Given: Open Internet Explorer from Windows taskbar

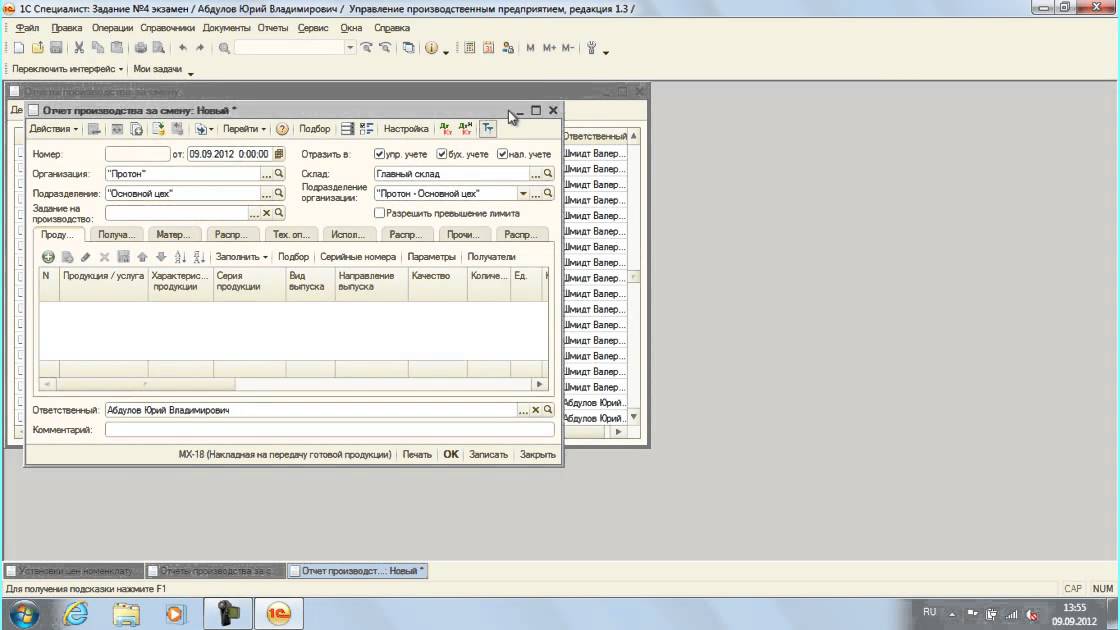Looking at the screenshot, I should tap(76, 614).
